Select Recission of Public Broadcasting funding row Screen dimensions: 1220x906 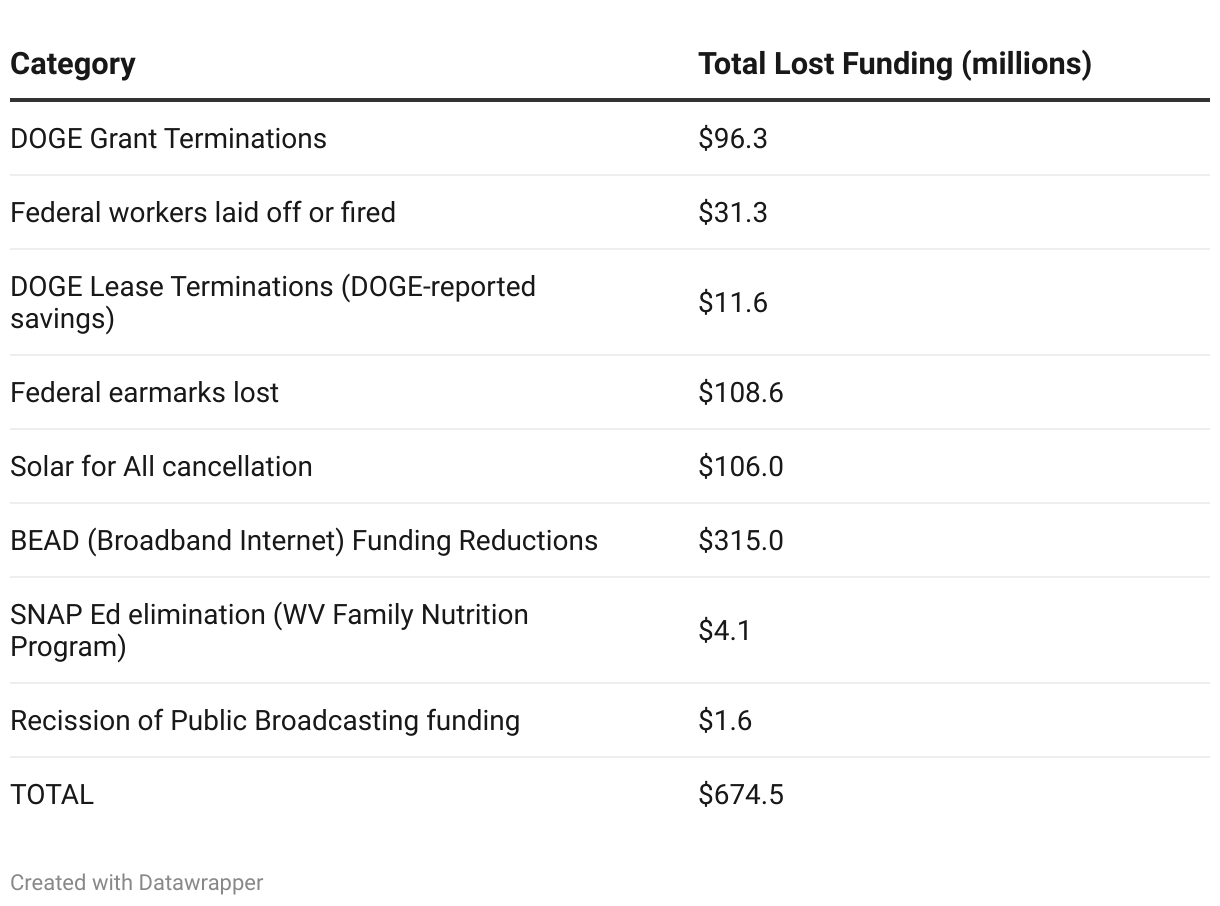[x=265, y=720]
